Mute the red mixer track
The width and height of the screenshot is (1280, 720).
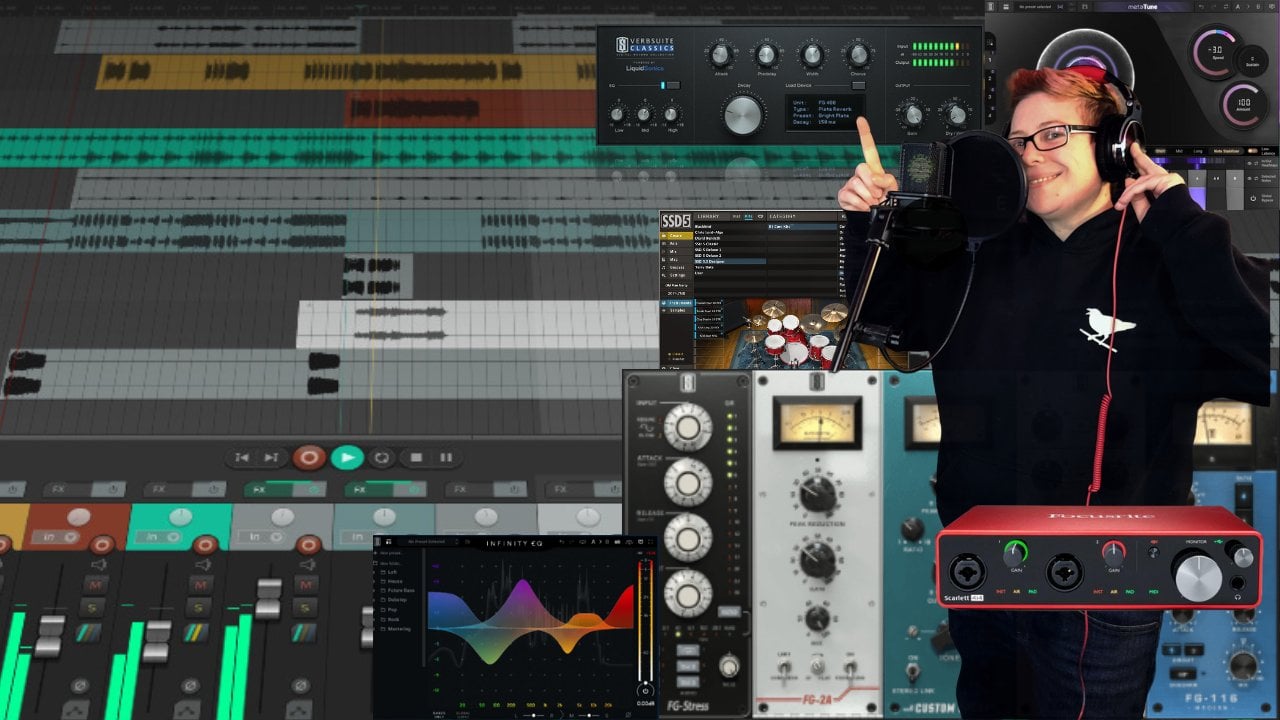tap(97, 584)
